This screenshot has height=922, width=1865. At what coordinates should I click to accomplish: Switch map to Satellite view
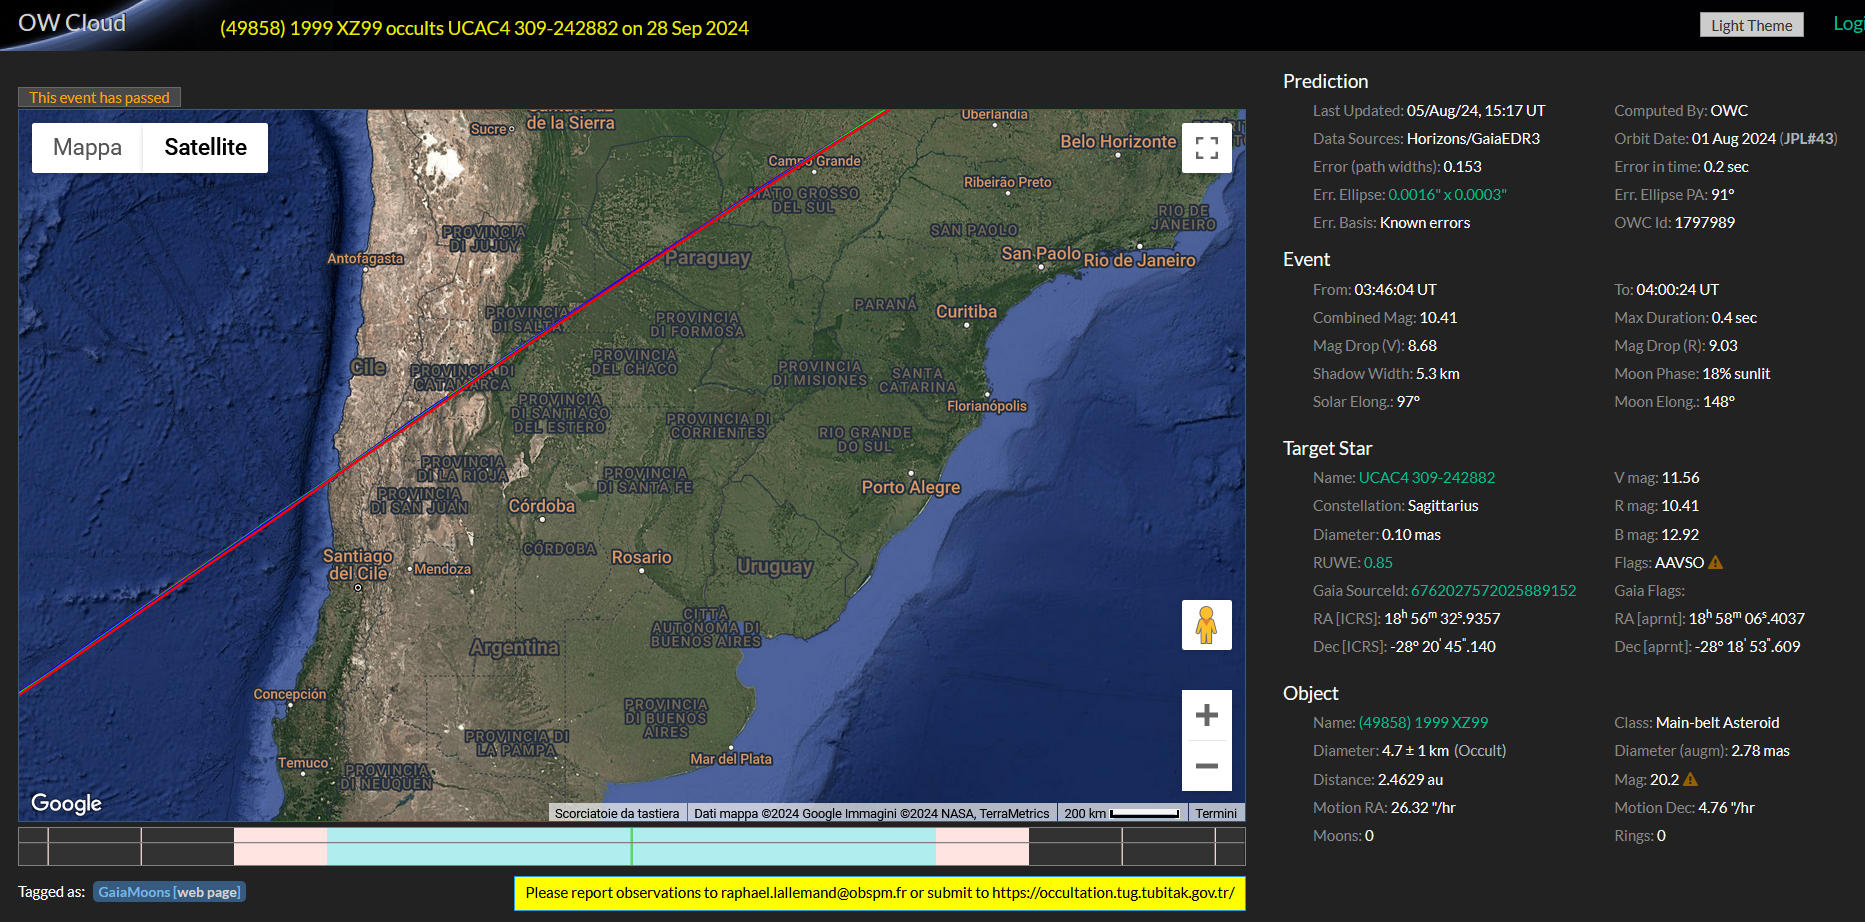point(205,148)
